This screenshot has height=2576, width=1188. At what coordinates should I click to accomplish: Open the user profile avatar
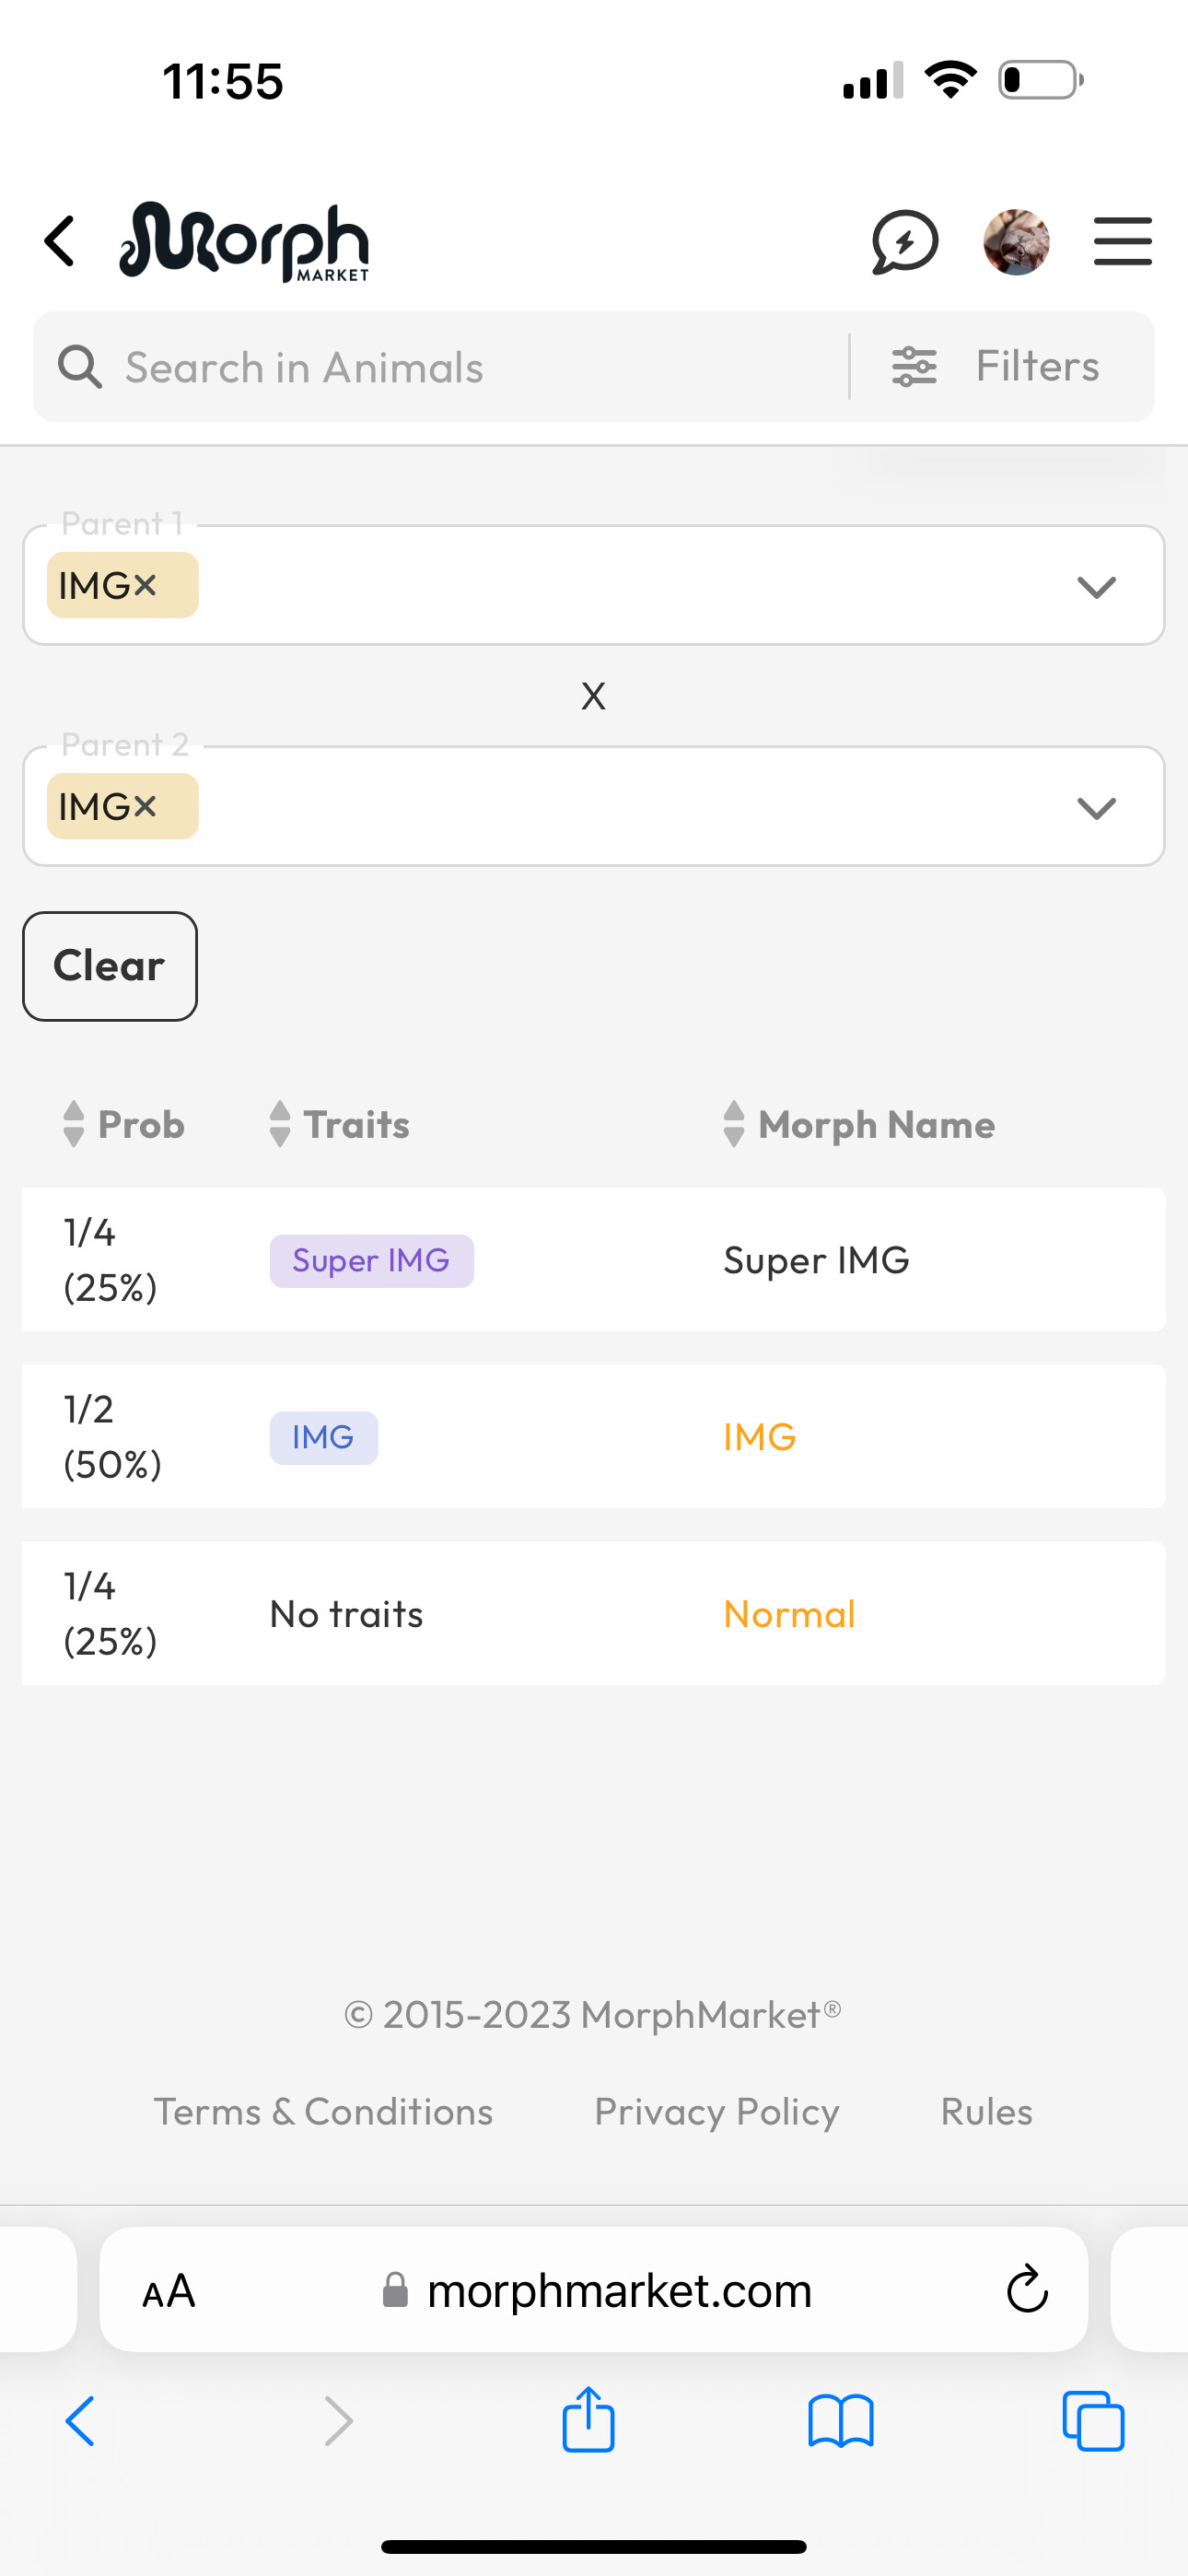(1016, 242)
